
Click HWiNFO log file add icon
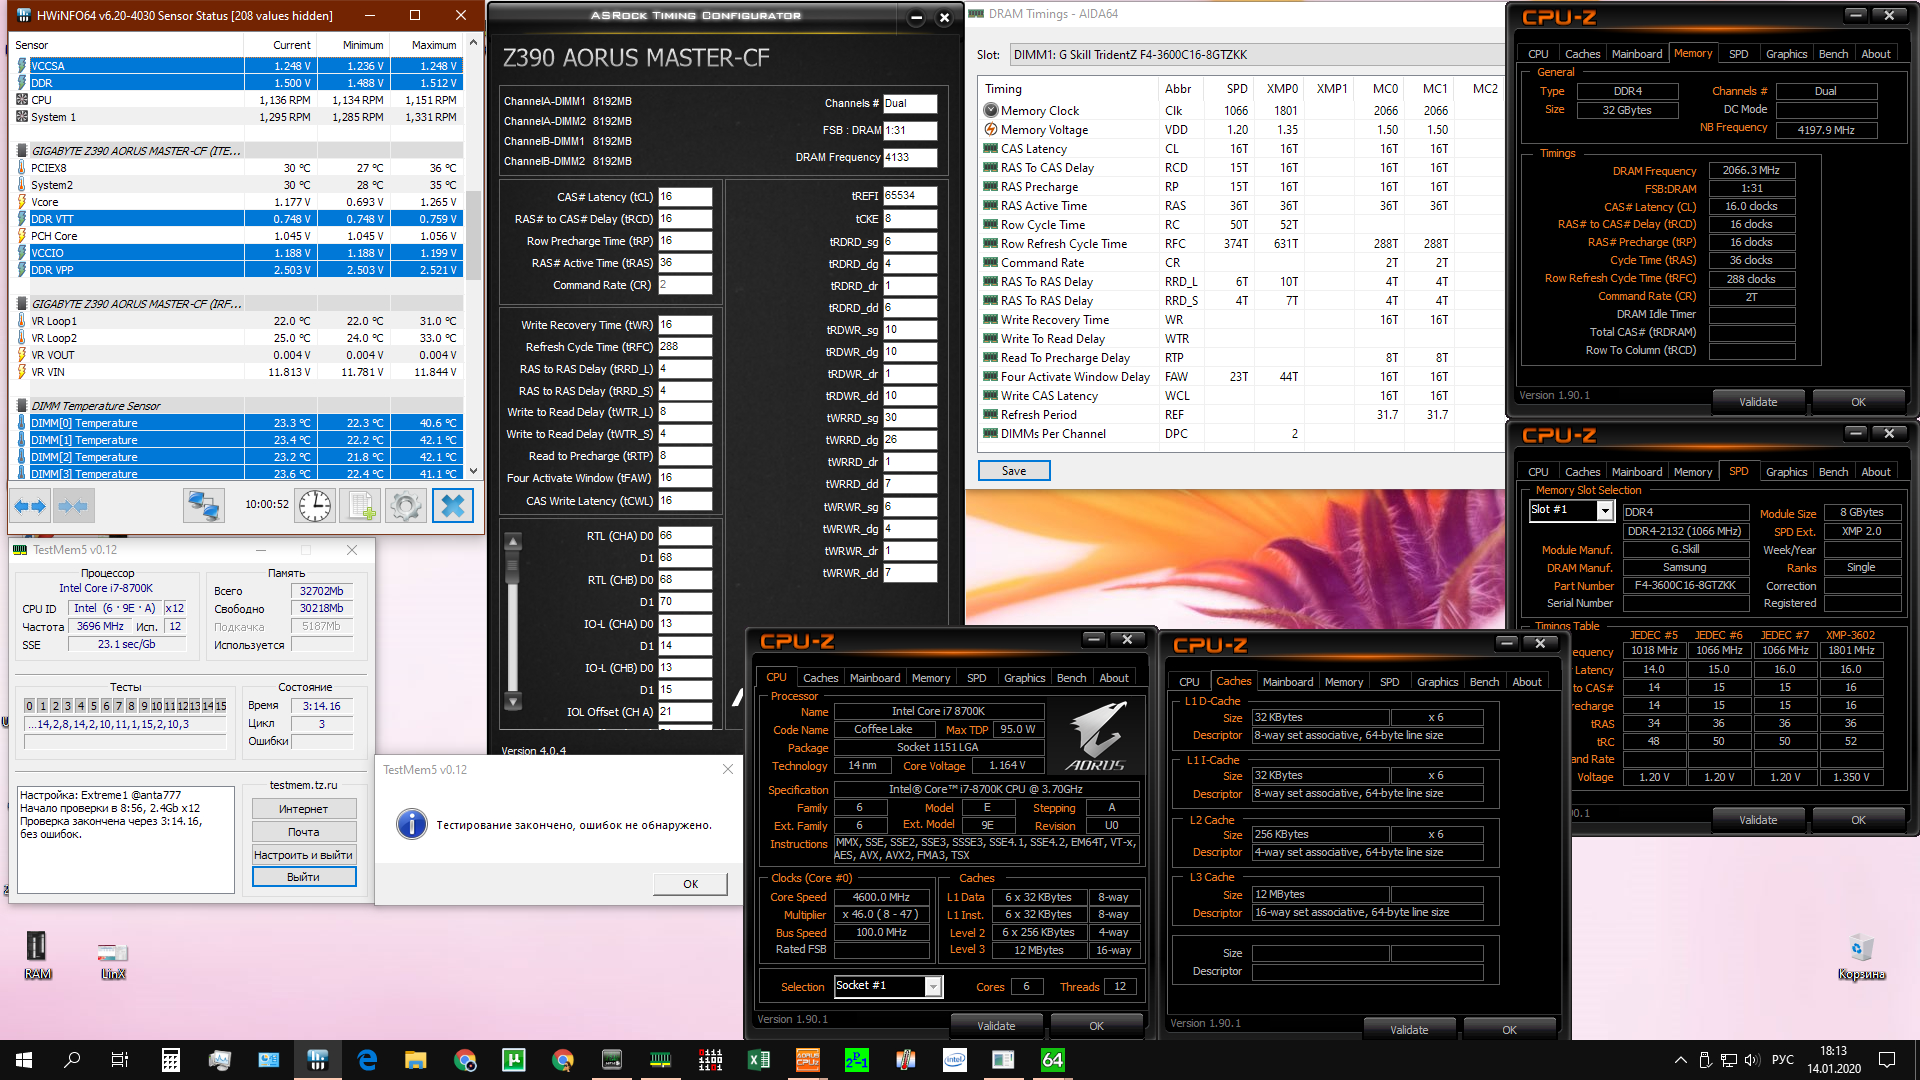pos(359,506)
